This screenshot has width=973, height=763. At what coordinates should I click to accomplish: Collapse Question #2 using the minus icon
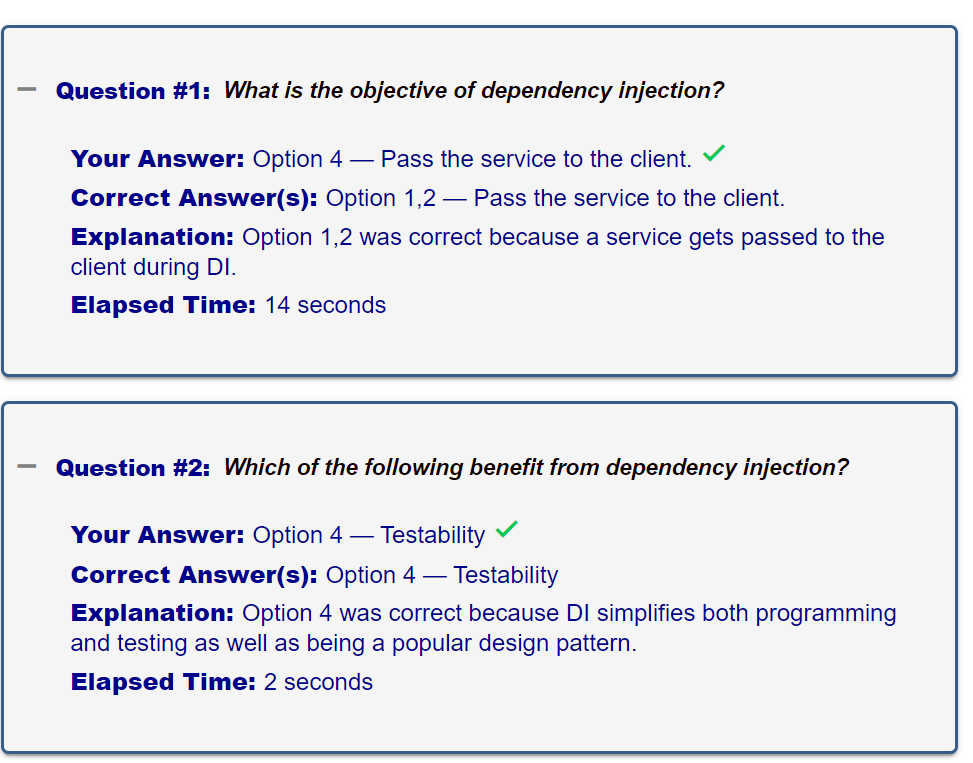(27, 466)
